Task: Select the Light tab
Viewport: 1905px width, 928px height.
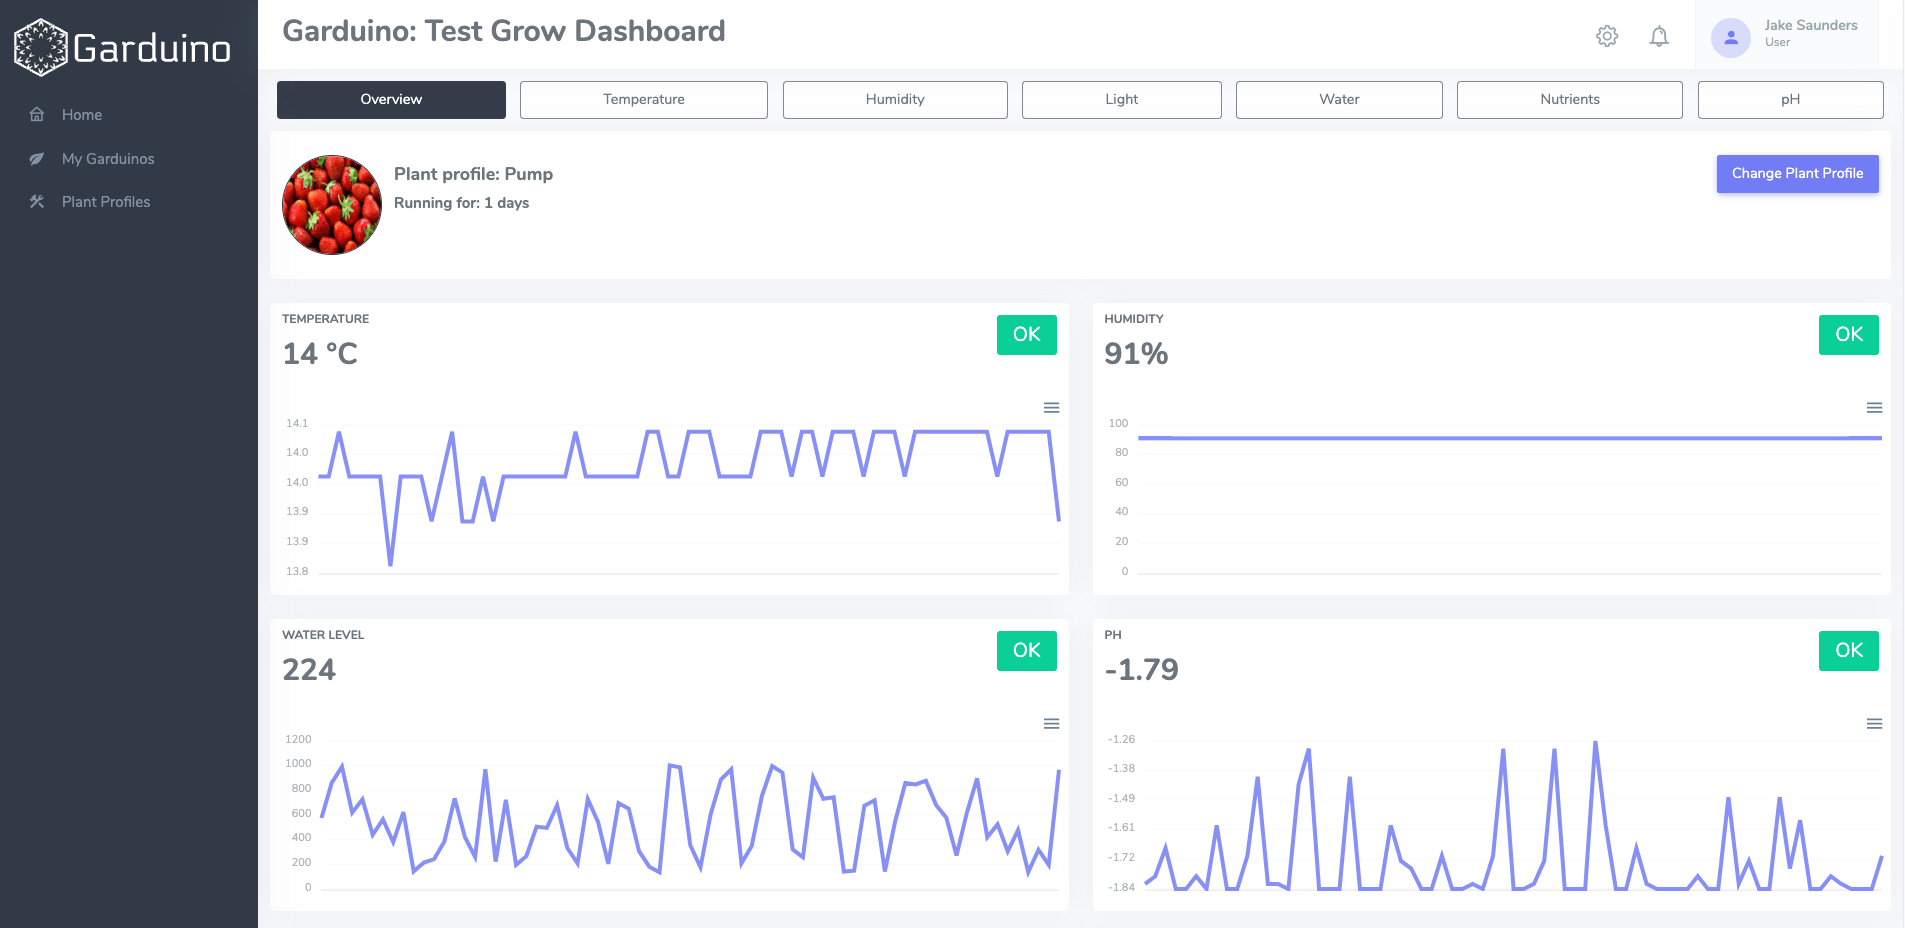Action: pyautogui.click(x=1121, y=100)
